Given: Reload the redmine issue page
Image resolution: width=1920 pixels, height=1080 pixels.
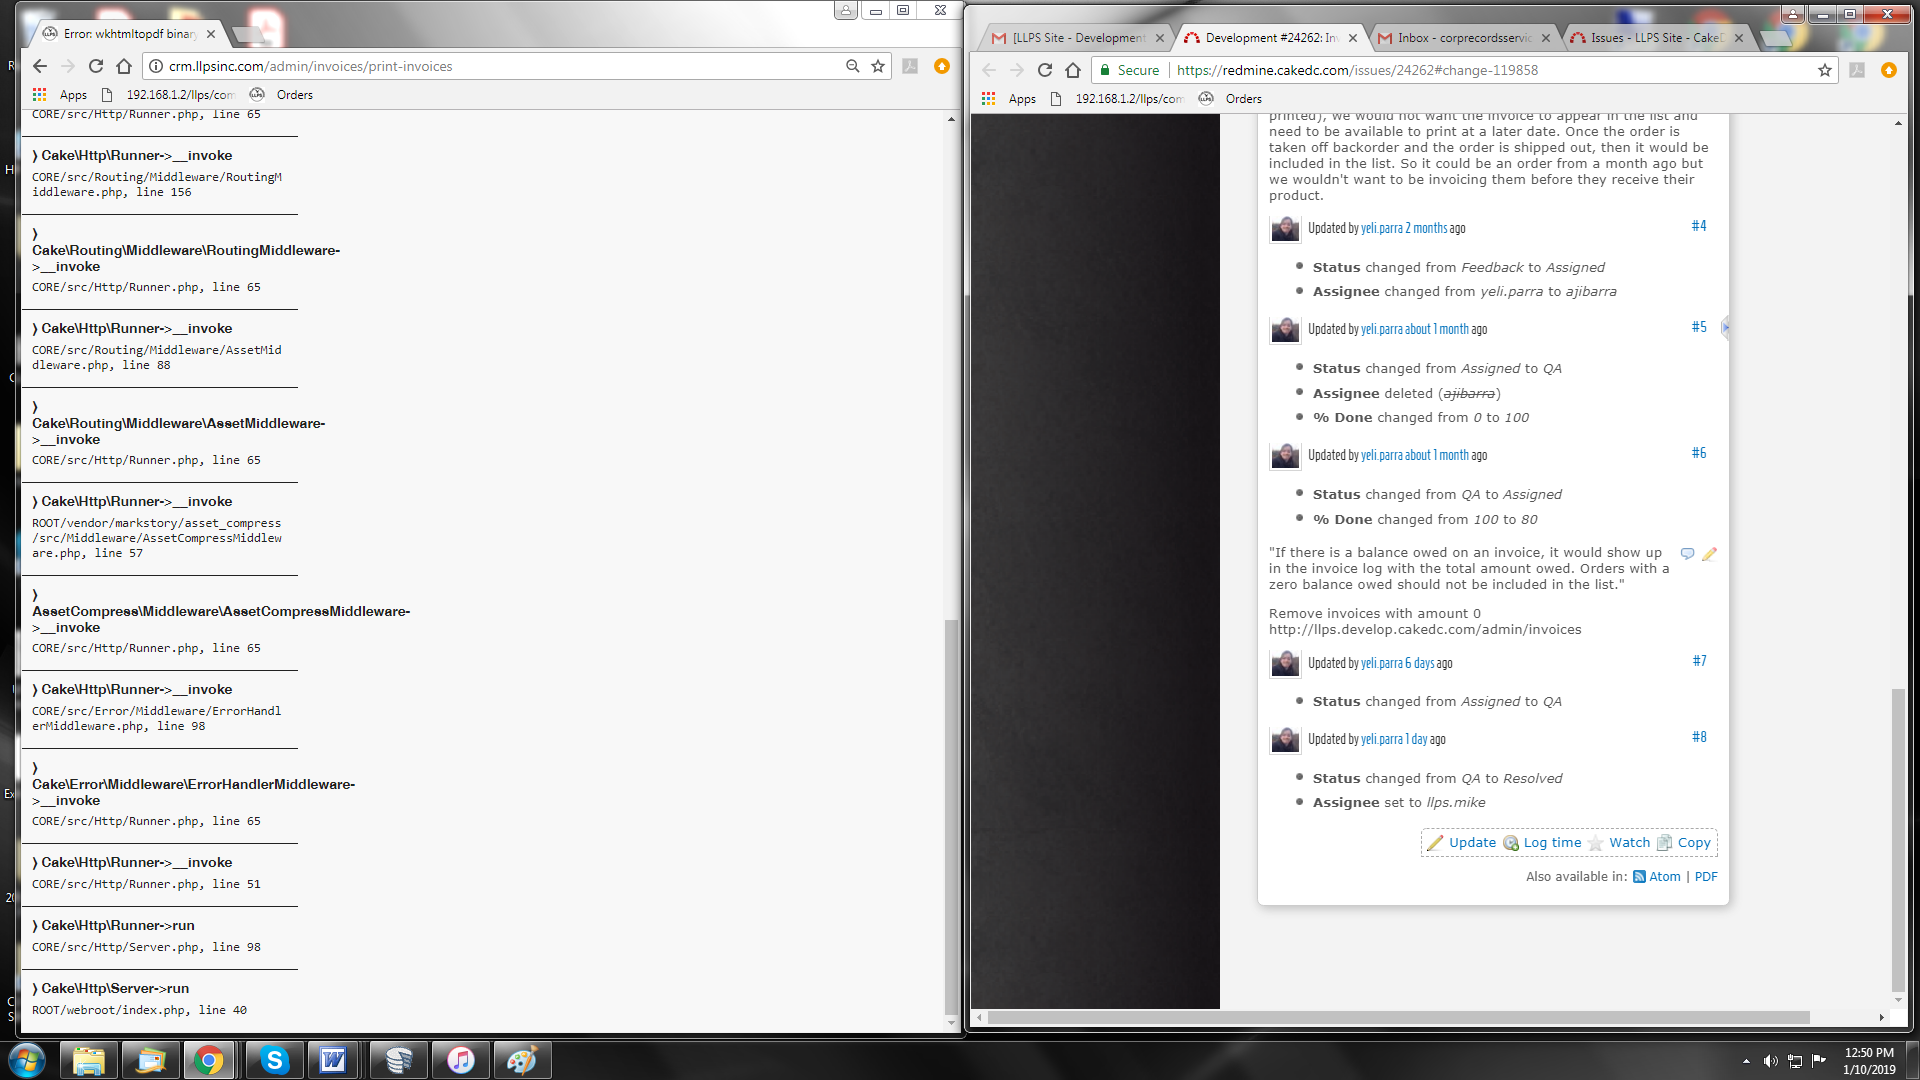Looking at the screenshot, I should point(1045,70).
